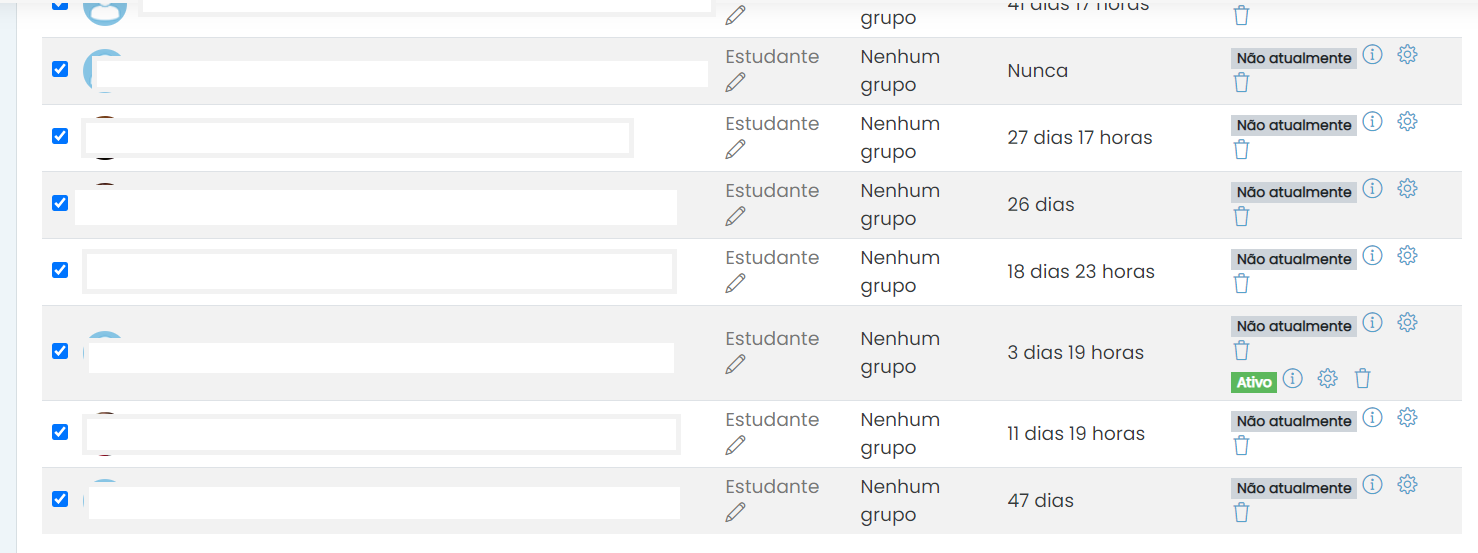Click the trash icon in 18 dias 23 horas row
The width and height of the screenshot is (1478, 553).
[1241, 283]
